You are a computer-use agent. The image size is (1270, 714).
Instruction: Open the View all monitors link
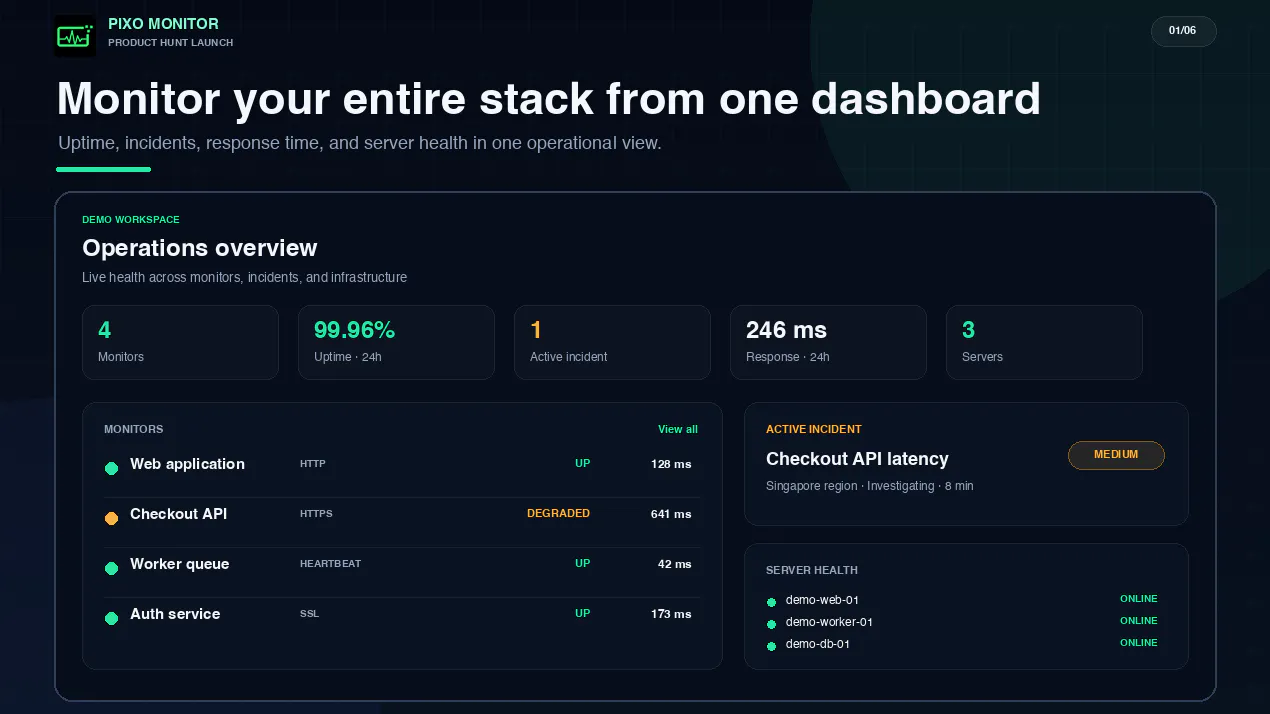click(678, 429)
